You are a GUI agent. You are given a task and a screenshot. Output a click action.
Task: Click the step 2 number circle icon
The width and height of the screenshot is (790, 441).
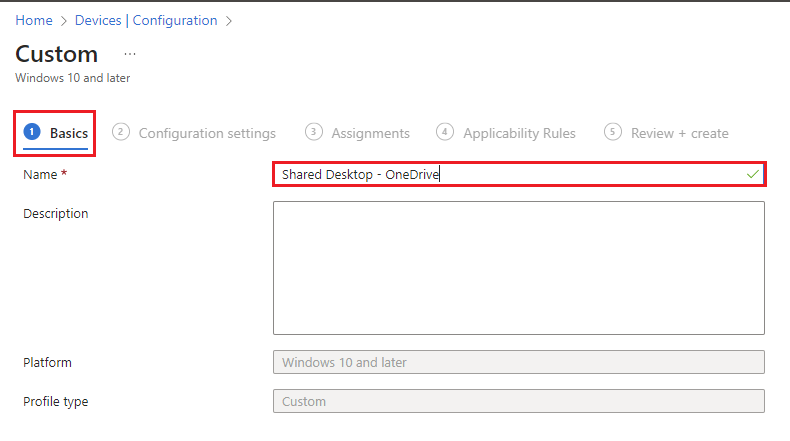tap(121, 132)
